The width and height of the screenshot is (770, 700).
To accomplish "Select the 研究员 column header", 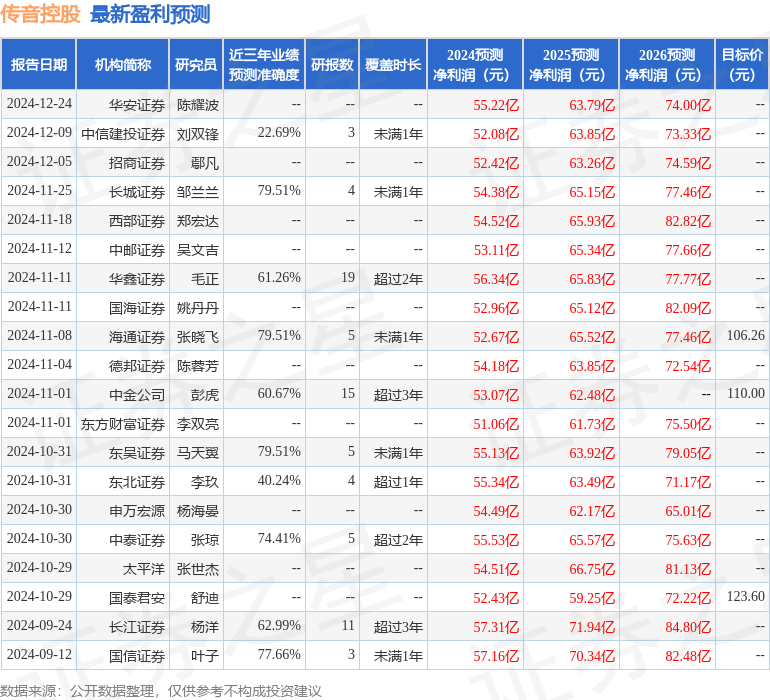I will point(196,64).
